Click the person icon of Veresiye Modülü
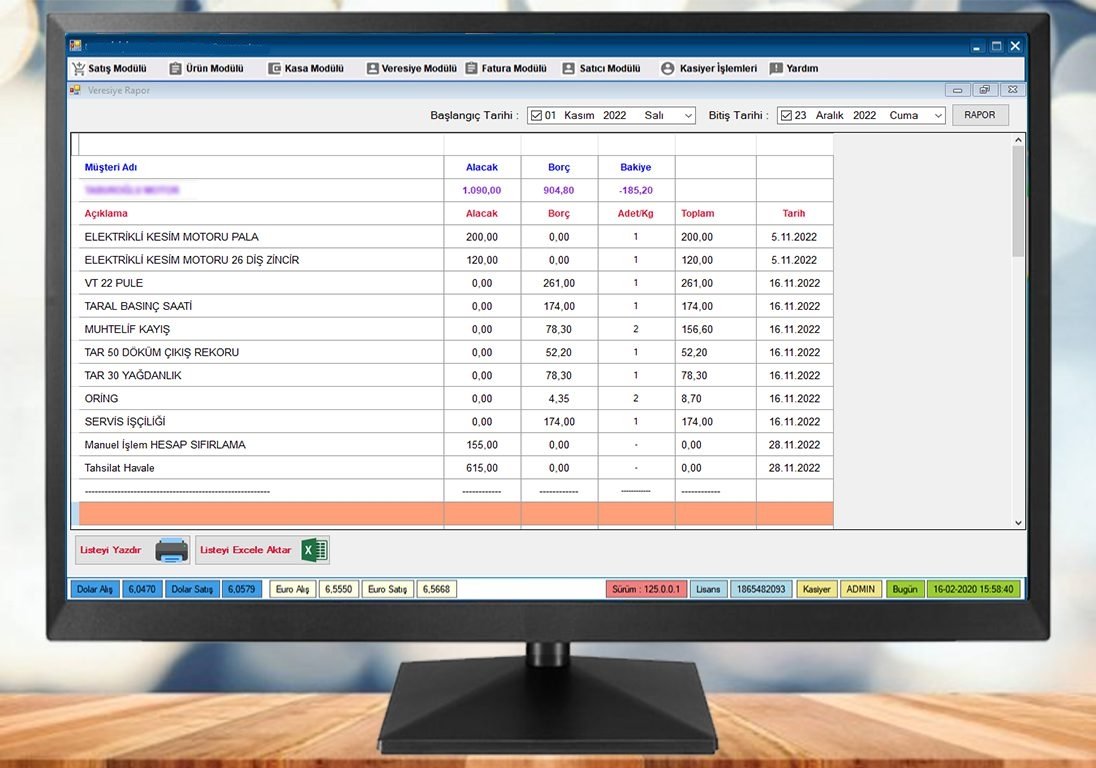 tap(373, 68)
